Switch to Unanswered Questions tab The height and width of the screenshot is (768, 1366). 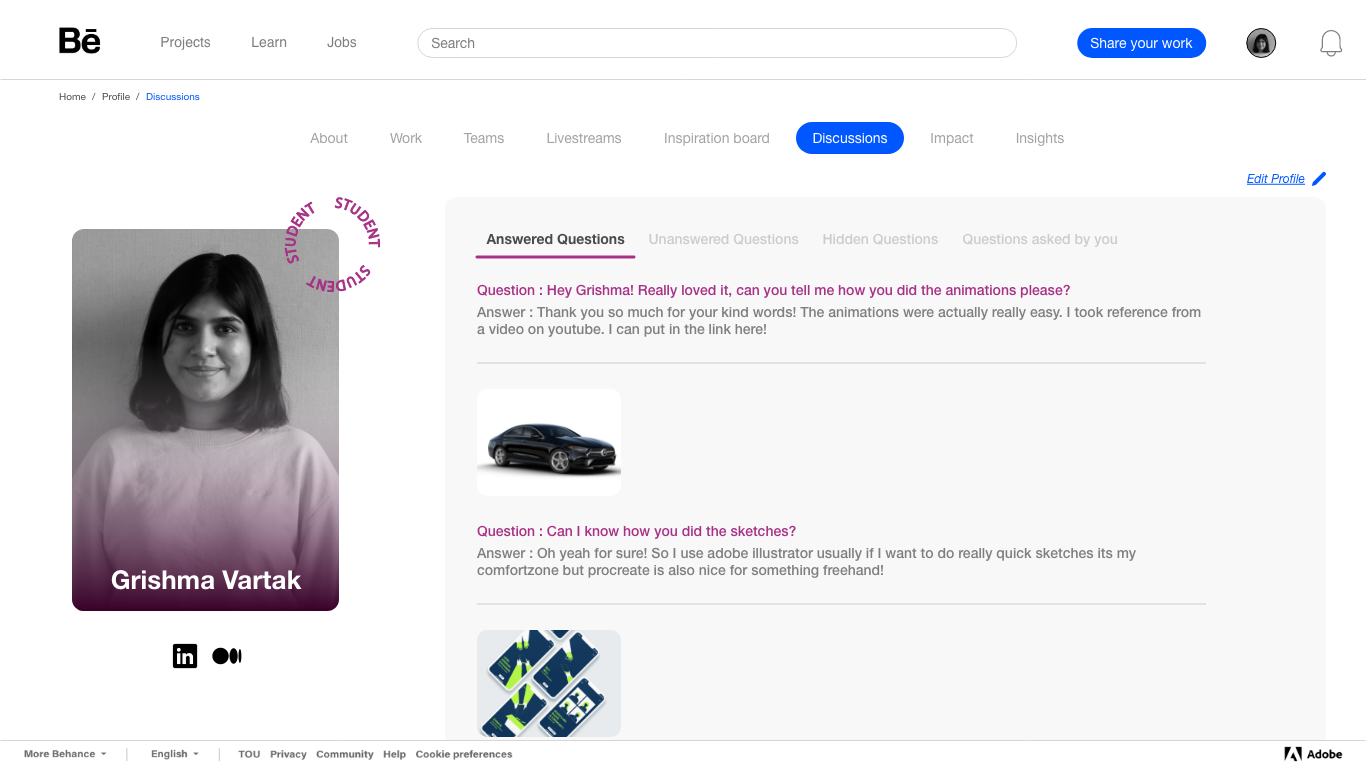pyautogui.click(x=723, y=239)
